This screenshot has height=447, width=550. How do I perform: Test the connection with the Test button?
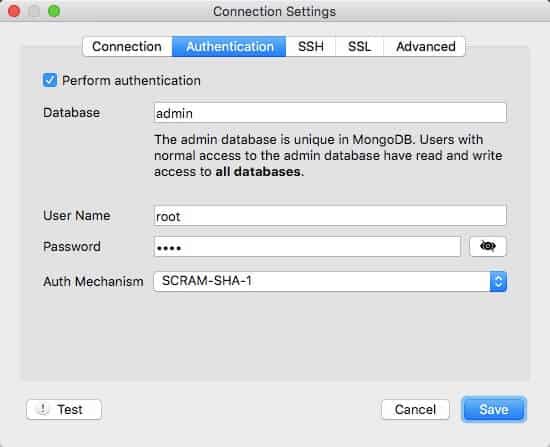tap(64, 409)
